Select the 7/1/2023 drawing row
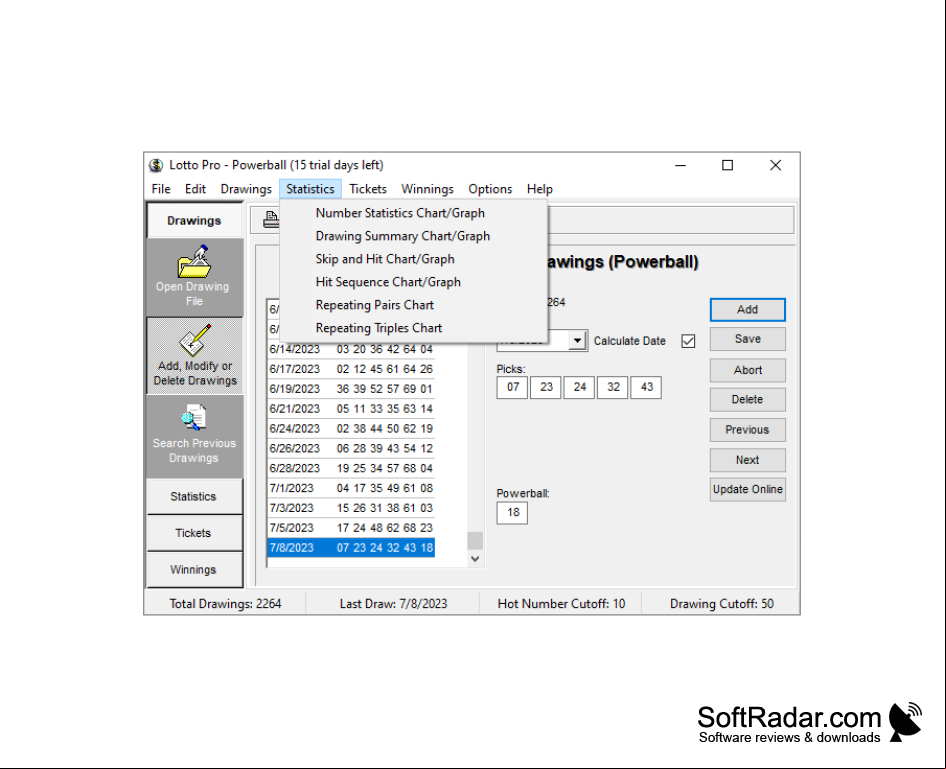 [351, 489]
